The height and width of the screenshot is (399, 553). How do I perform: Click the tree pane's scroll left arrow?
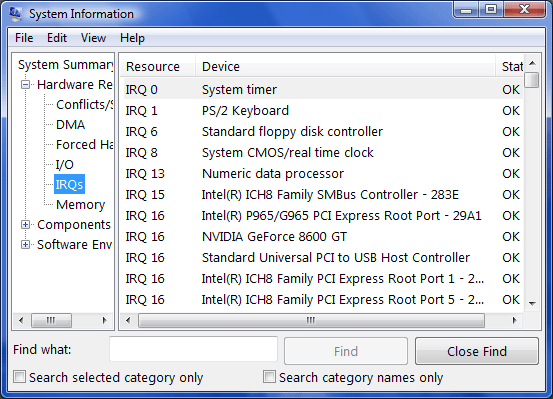21,320
